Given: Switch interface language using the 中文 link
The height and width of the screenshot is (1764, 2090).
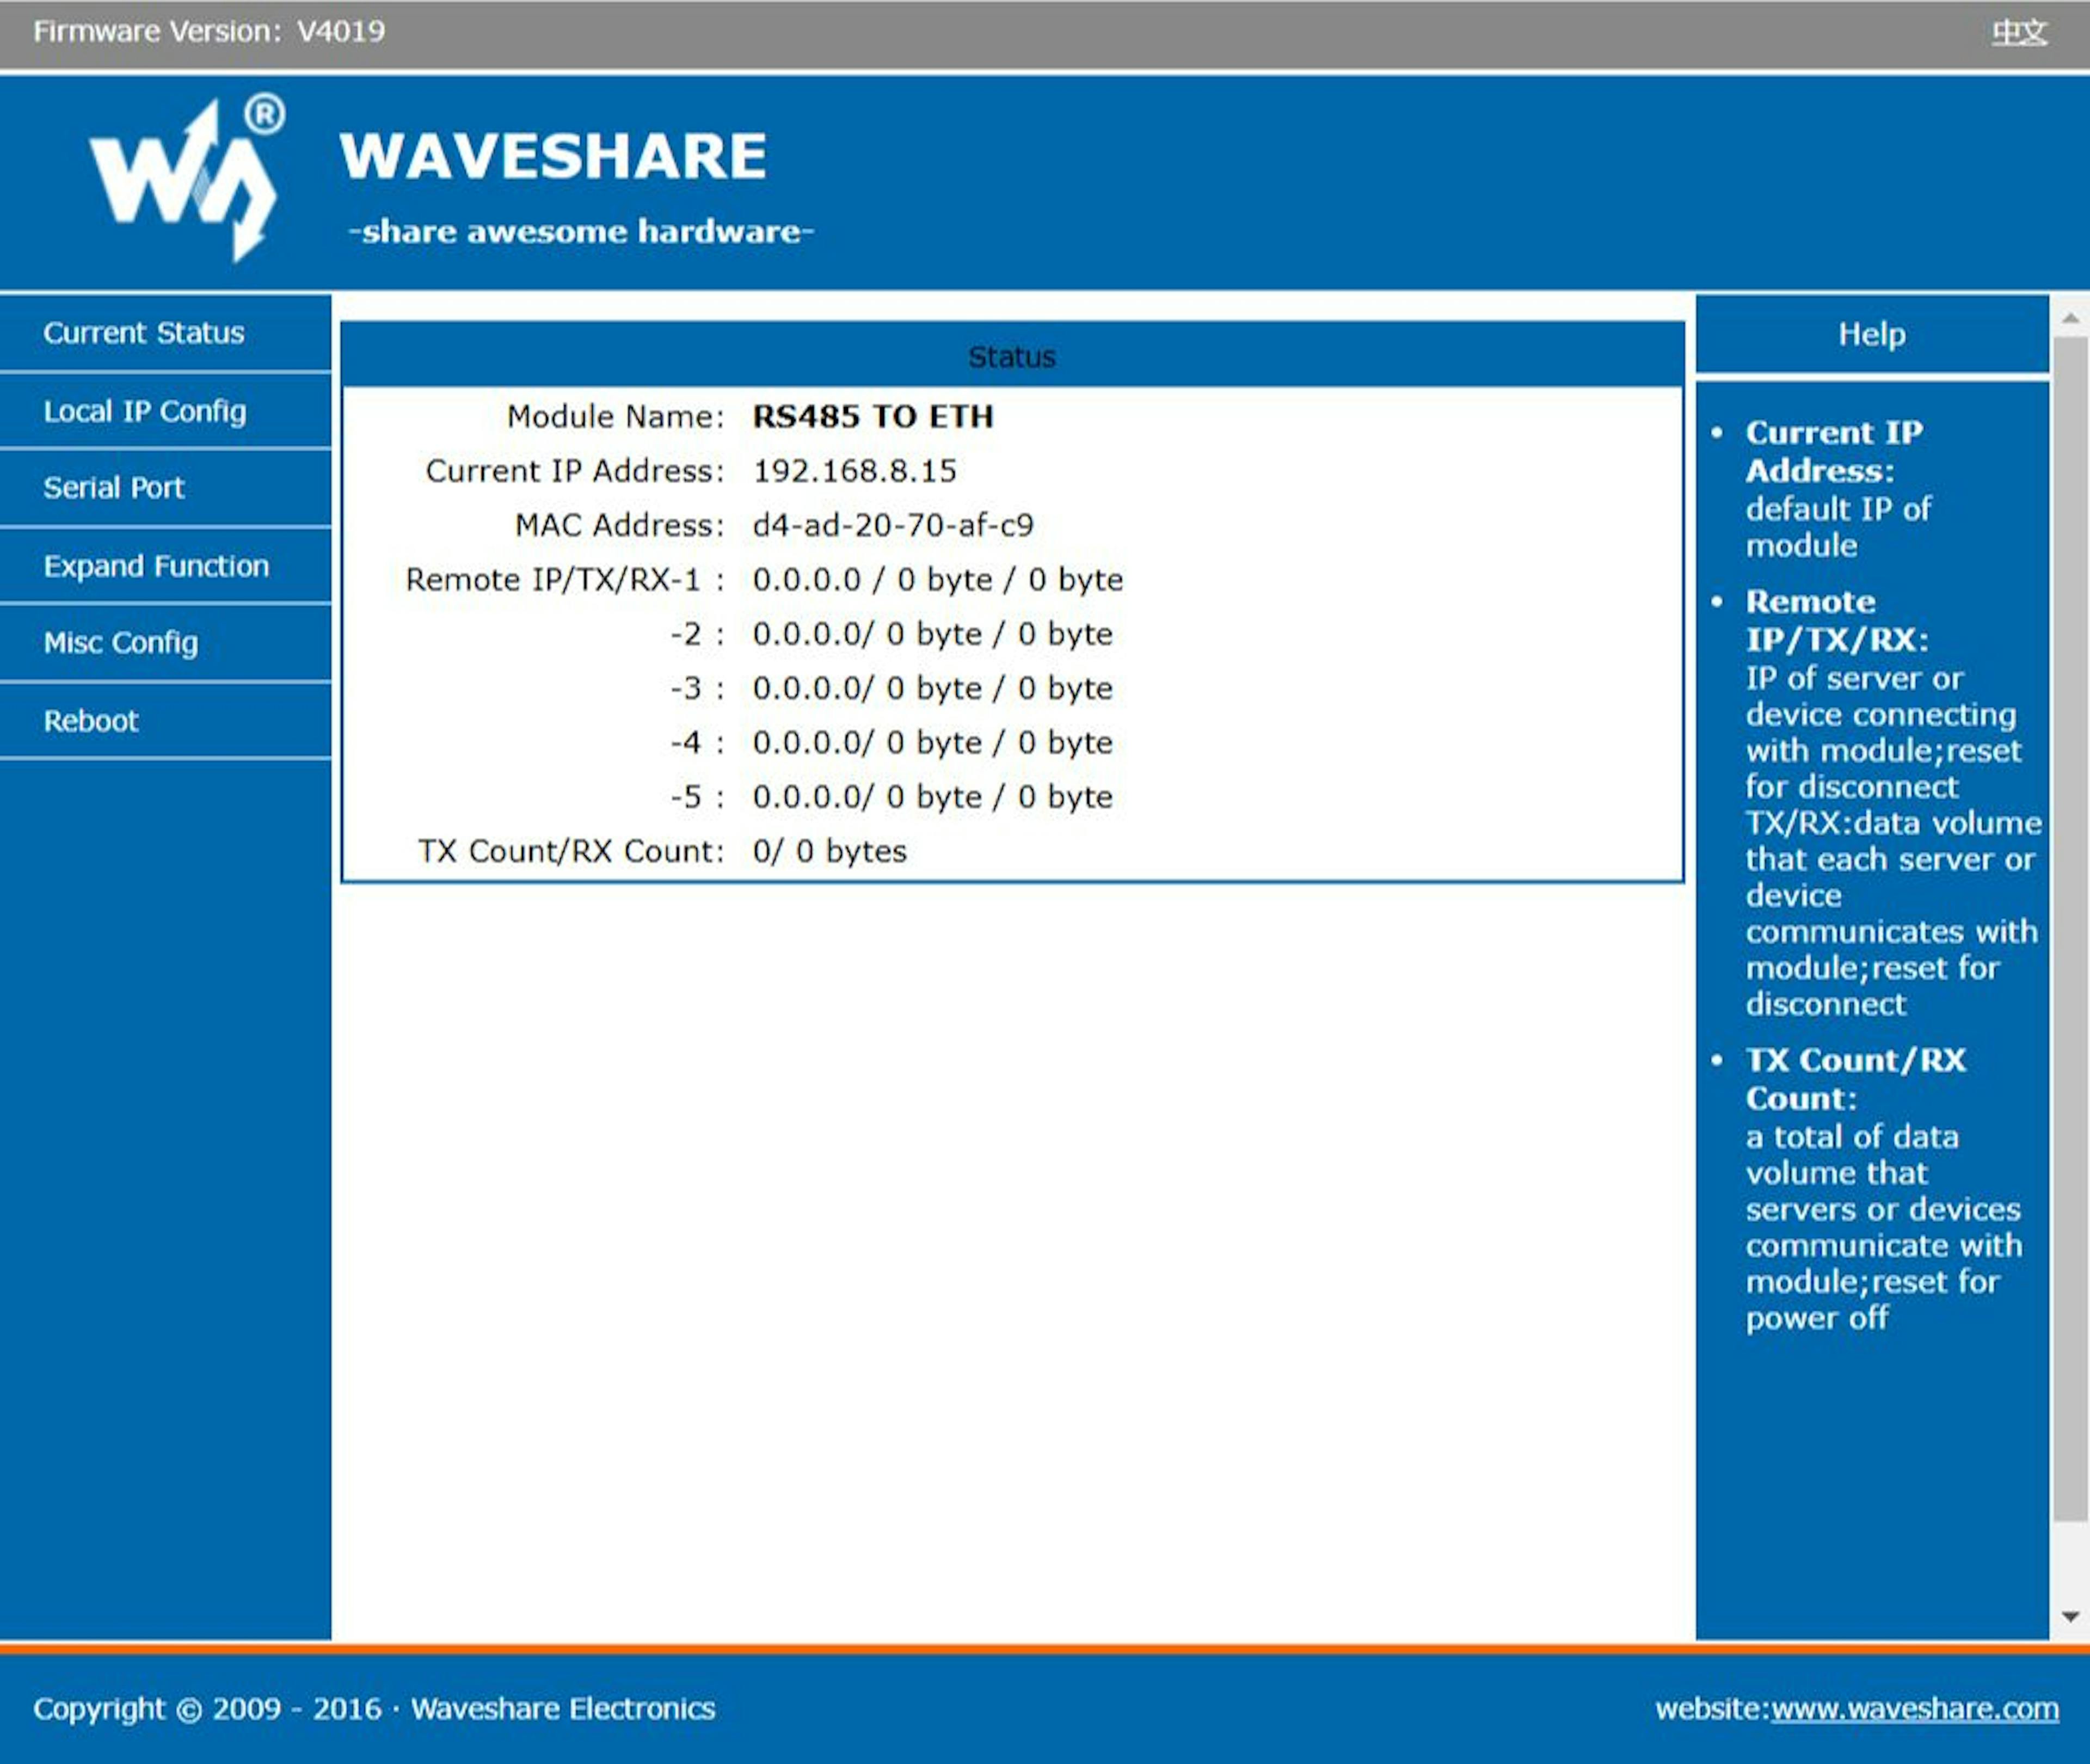Looking at the screenshot, I should 2020,32.
